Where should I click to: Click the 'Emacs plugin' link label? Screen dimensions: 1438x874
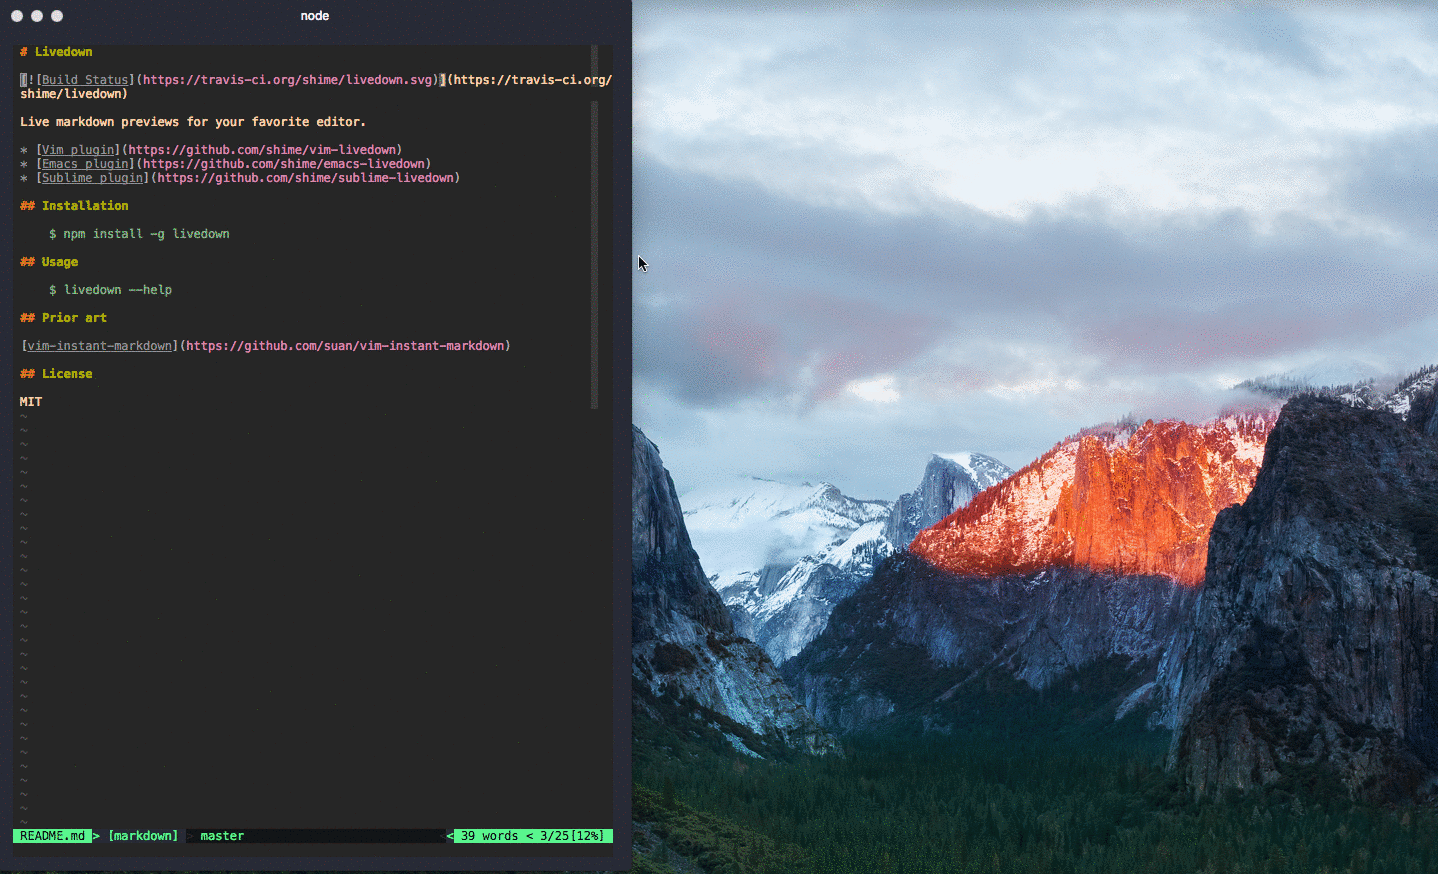[85, 164]
